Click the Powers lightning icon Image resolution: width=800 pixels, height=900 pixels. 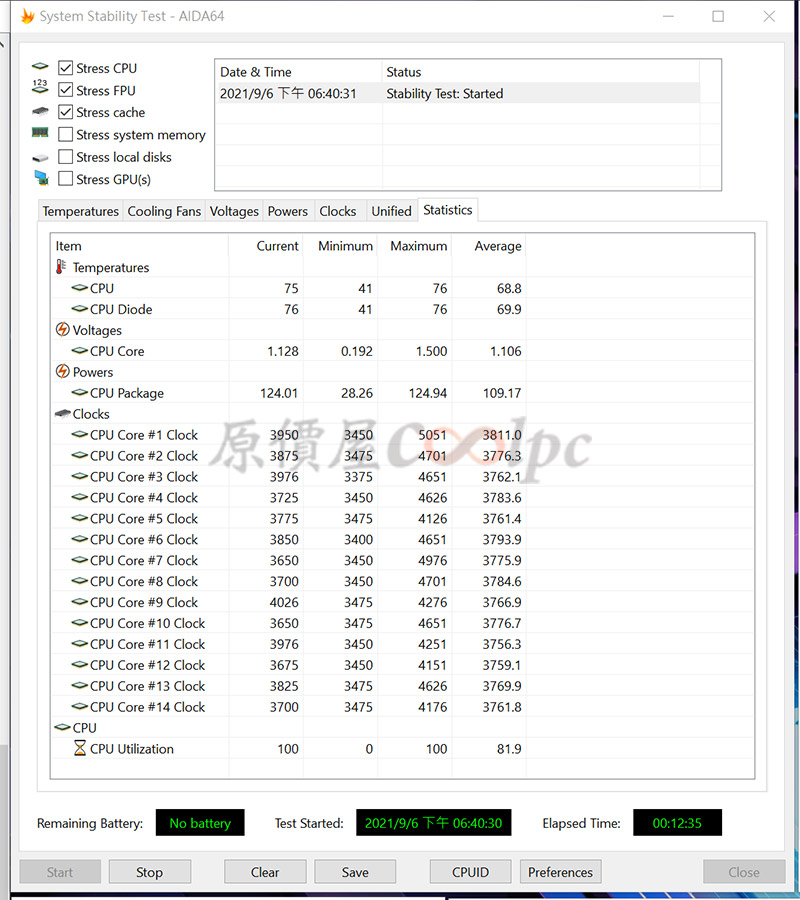click(x=63, y=371)
